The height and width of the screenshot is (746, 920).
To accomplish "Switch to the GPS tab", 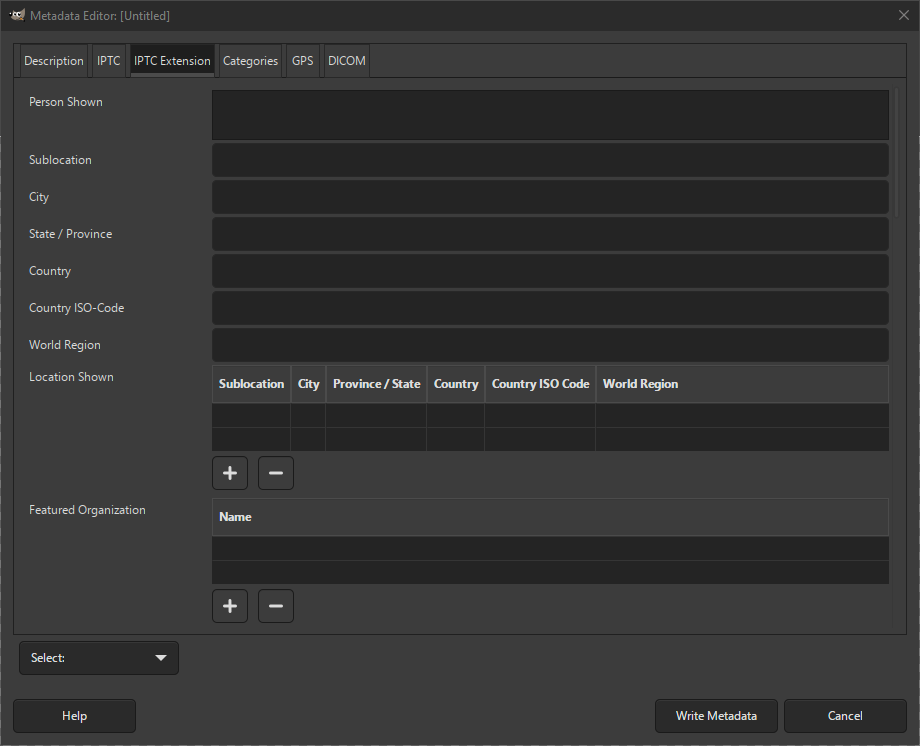I will click(302, 60).
